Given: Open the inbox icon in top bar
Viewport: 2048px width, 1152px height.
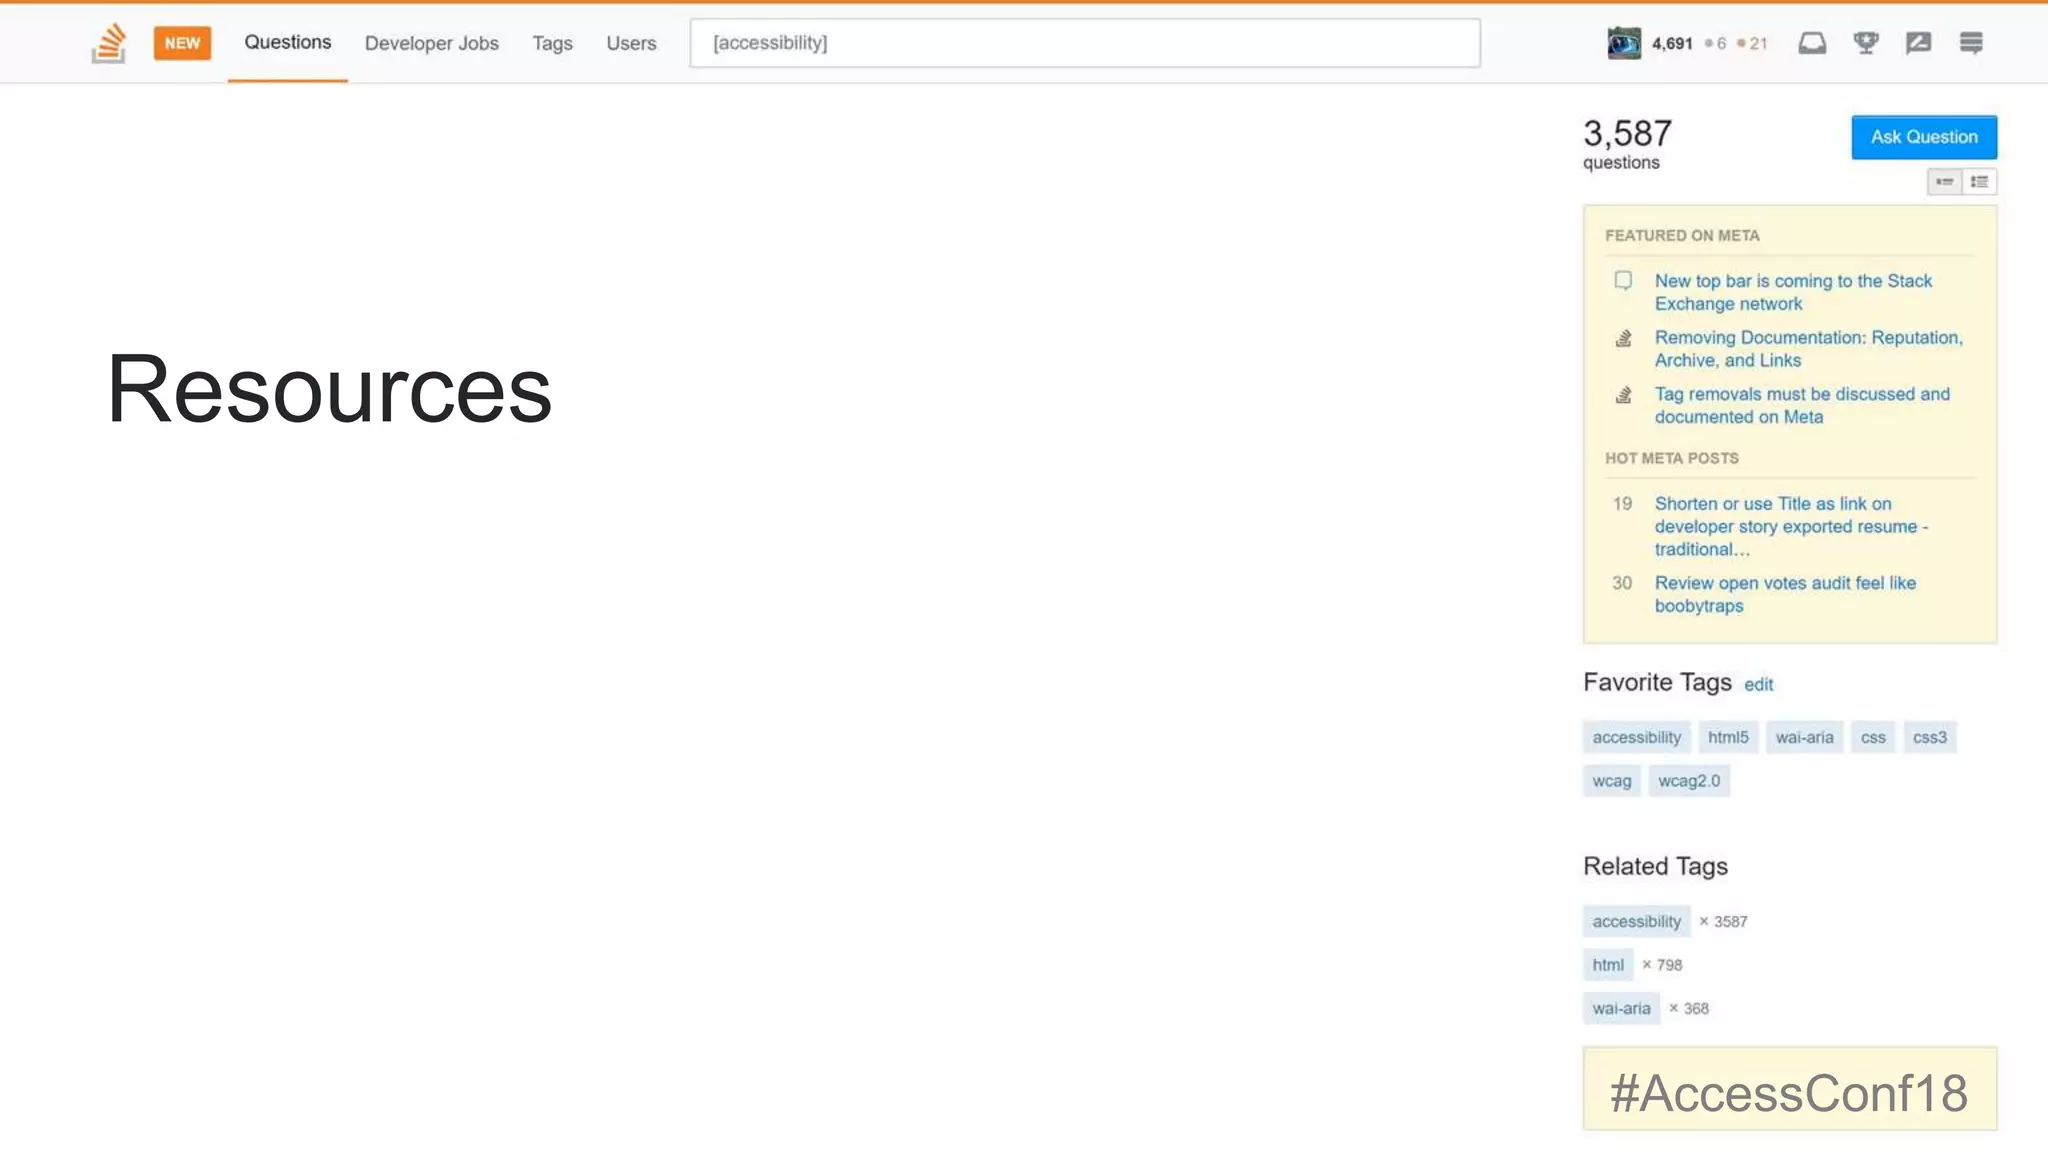Looking at the screenshot, I should (x=1812, y=43).
